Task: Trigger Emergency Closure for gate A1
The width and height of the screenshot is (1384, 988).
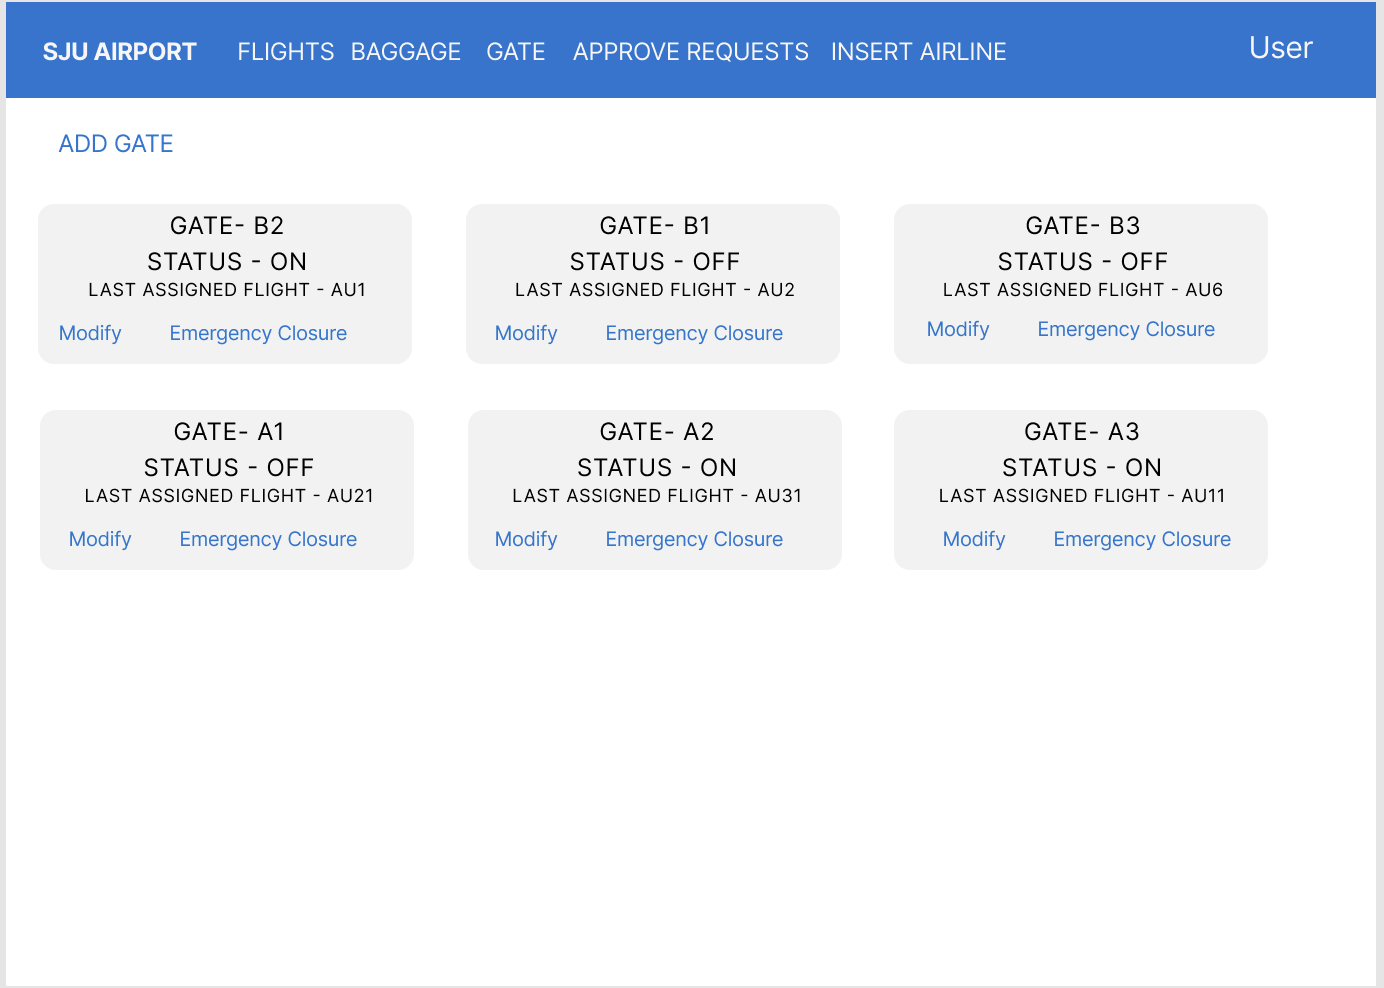Action: point(267,539)
